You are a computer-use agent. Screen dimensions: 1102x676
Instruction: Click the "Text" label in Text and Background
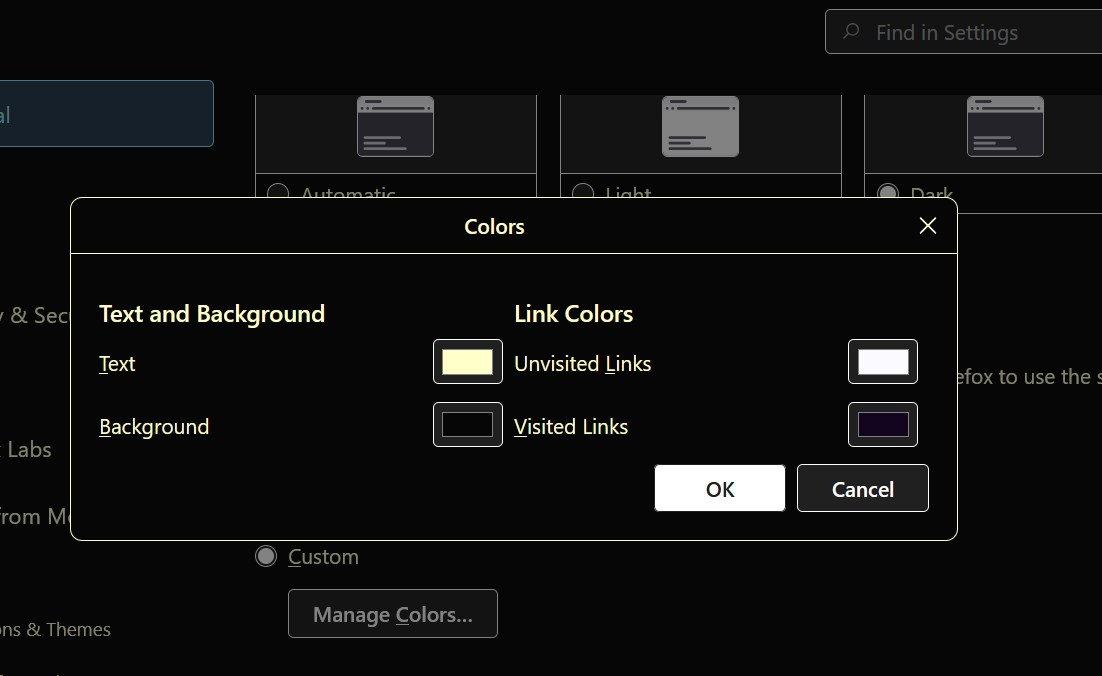(x=117, y=364)
